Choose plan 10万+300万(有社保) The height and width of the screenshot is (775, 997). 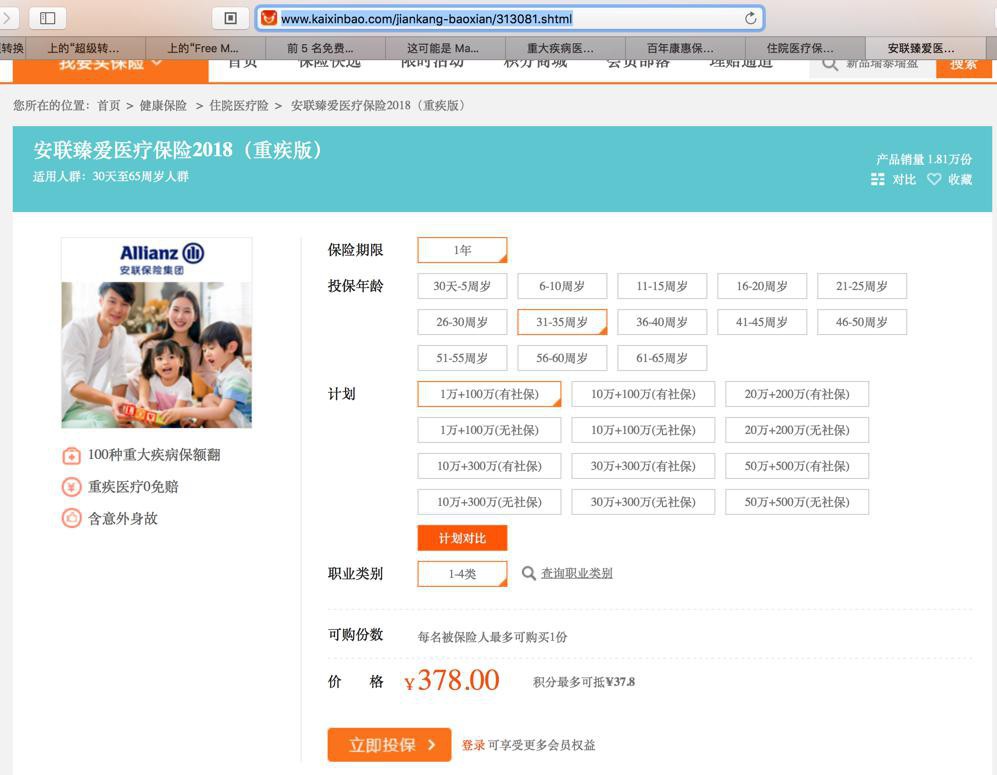tap(489, 466)
